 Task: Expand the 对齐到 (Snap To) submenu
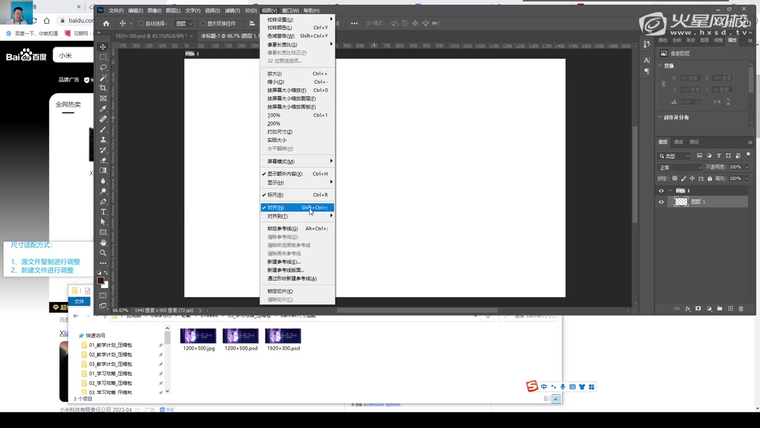coord(277,216)
